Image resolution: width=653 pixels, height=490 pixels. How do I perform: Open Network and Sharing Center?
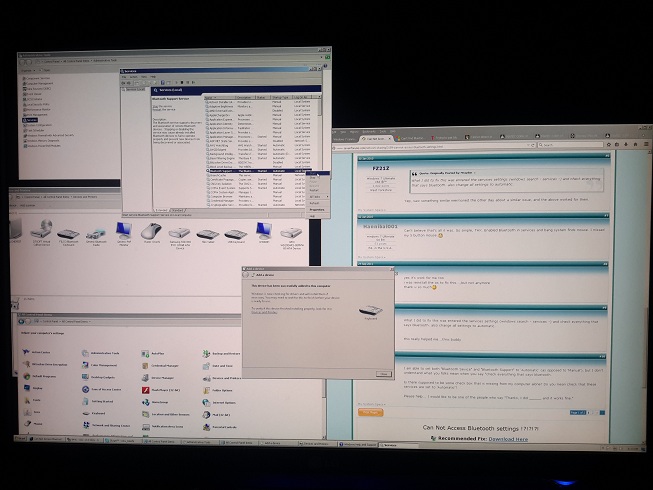click(106, 425)
